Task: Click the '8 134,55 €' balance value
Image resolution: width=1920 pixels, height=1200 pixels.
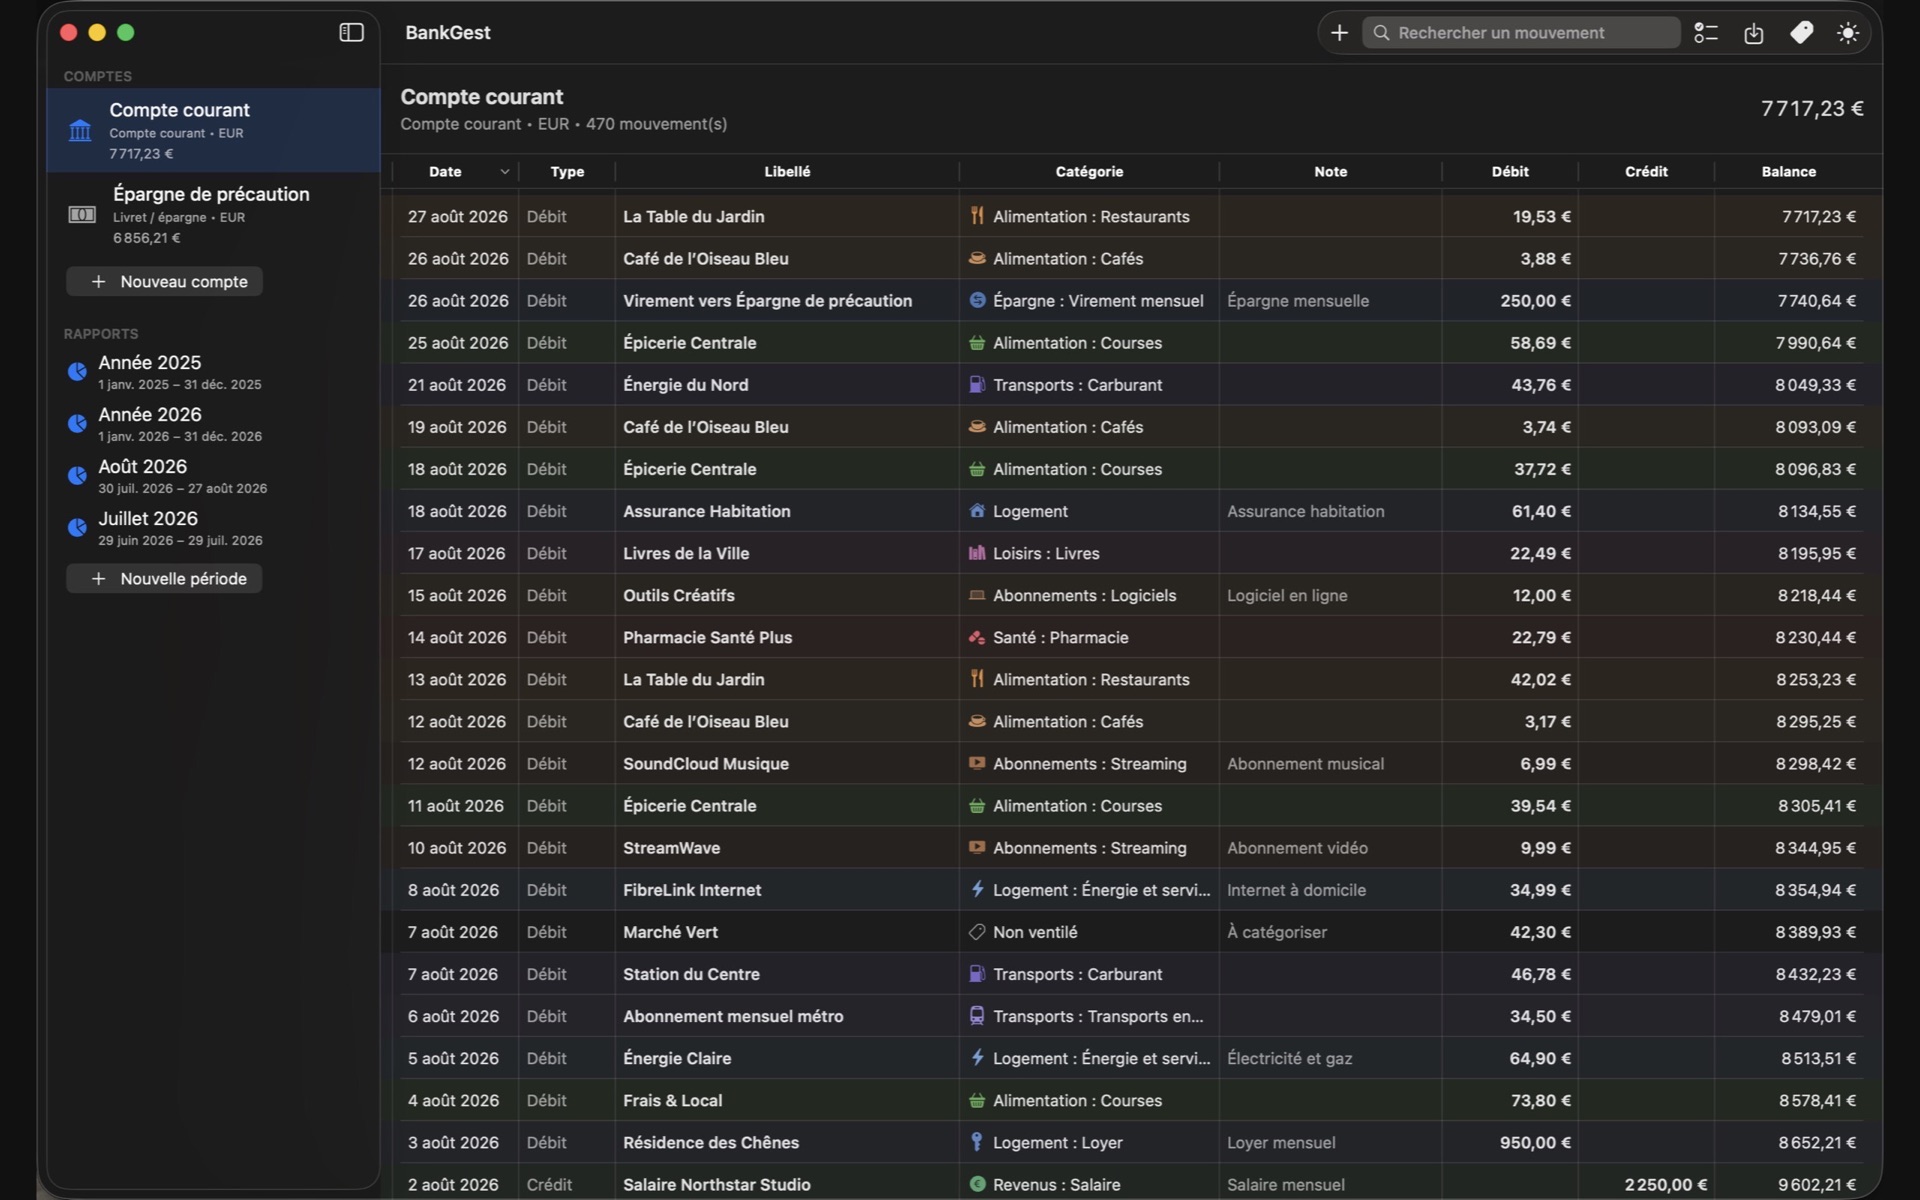Action: pyautogui.click(x=1816, y=511)
